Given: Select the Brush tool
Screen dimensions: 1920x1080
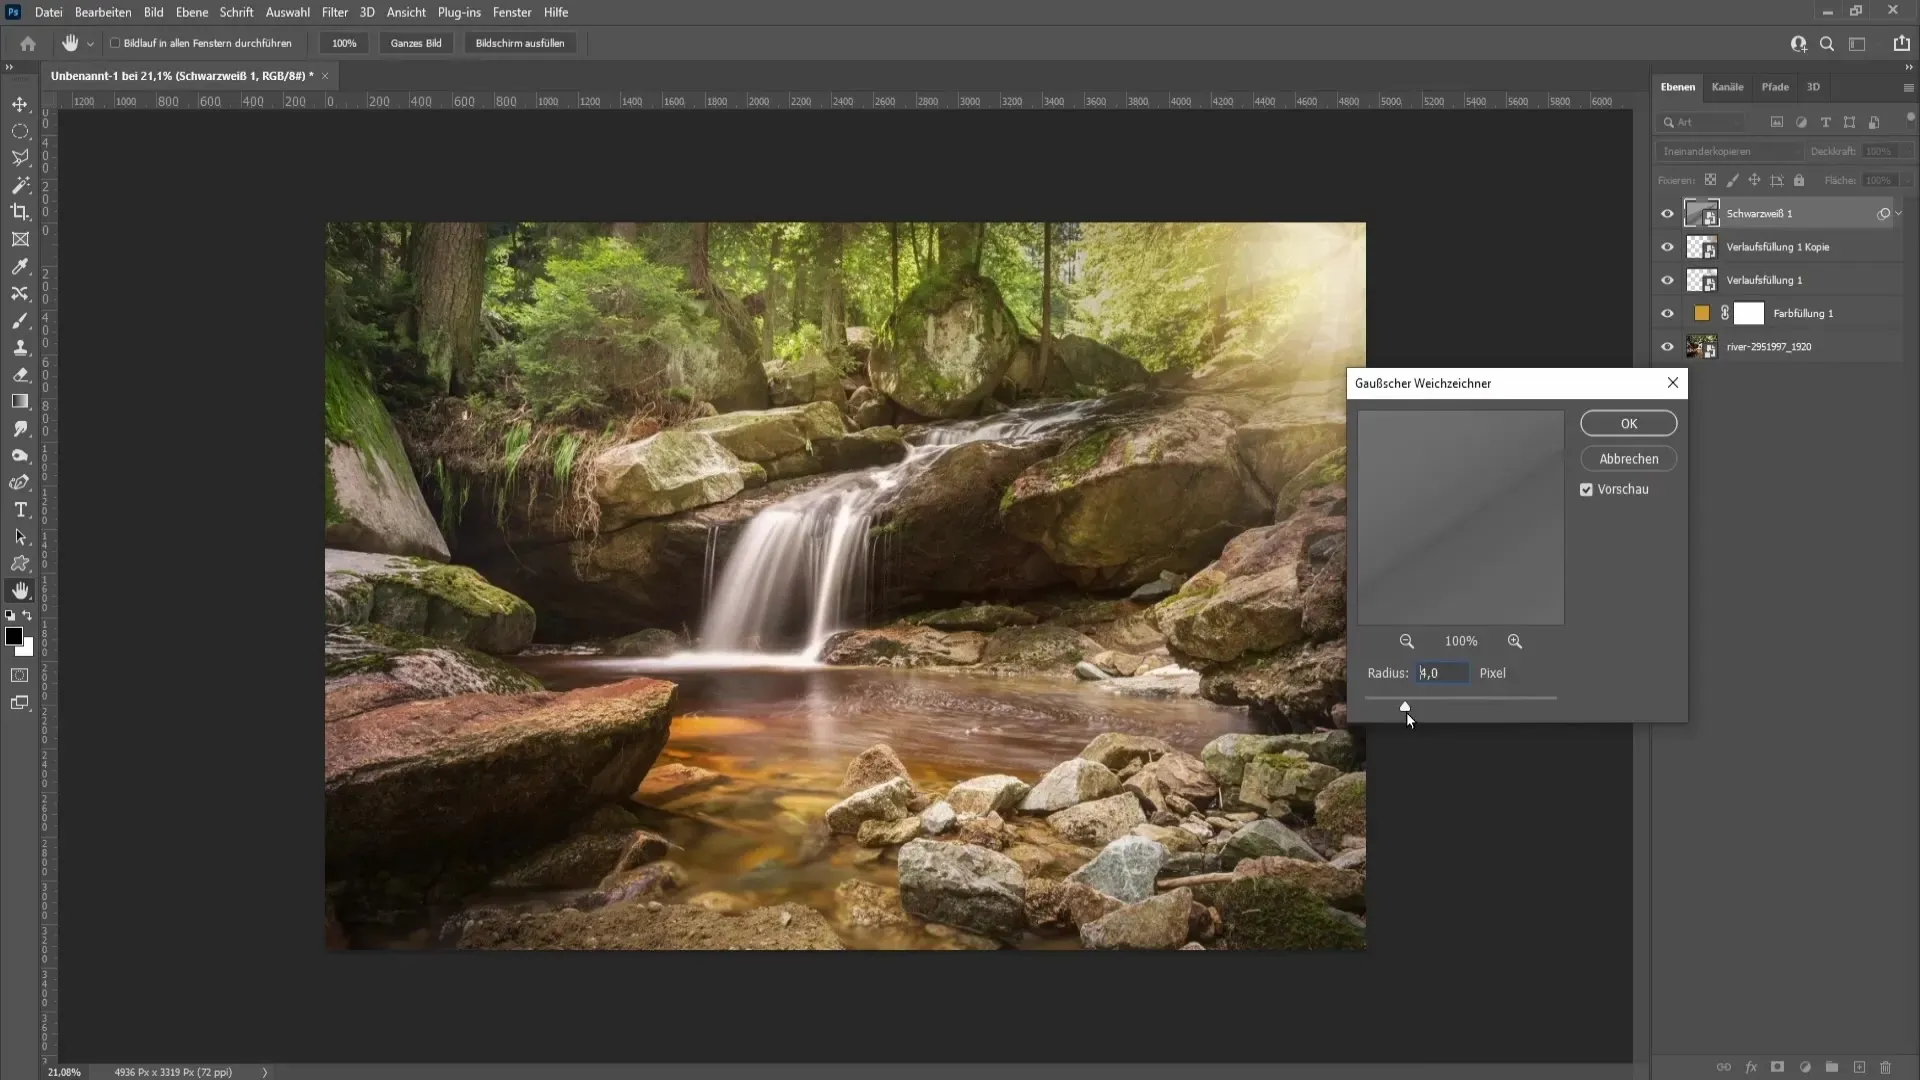Looking at the screenshot, I should pyautogui.click(x=20, y=321).
